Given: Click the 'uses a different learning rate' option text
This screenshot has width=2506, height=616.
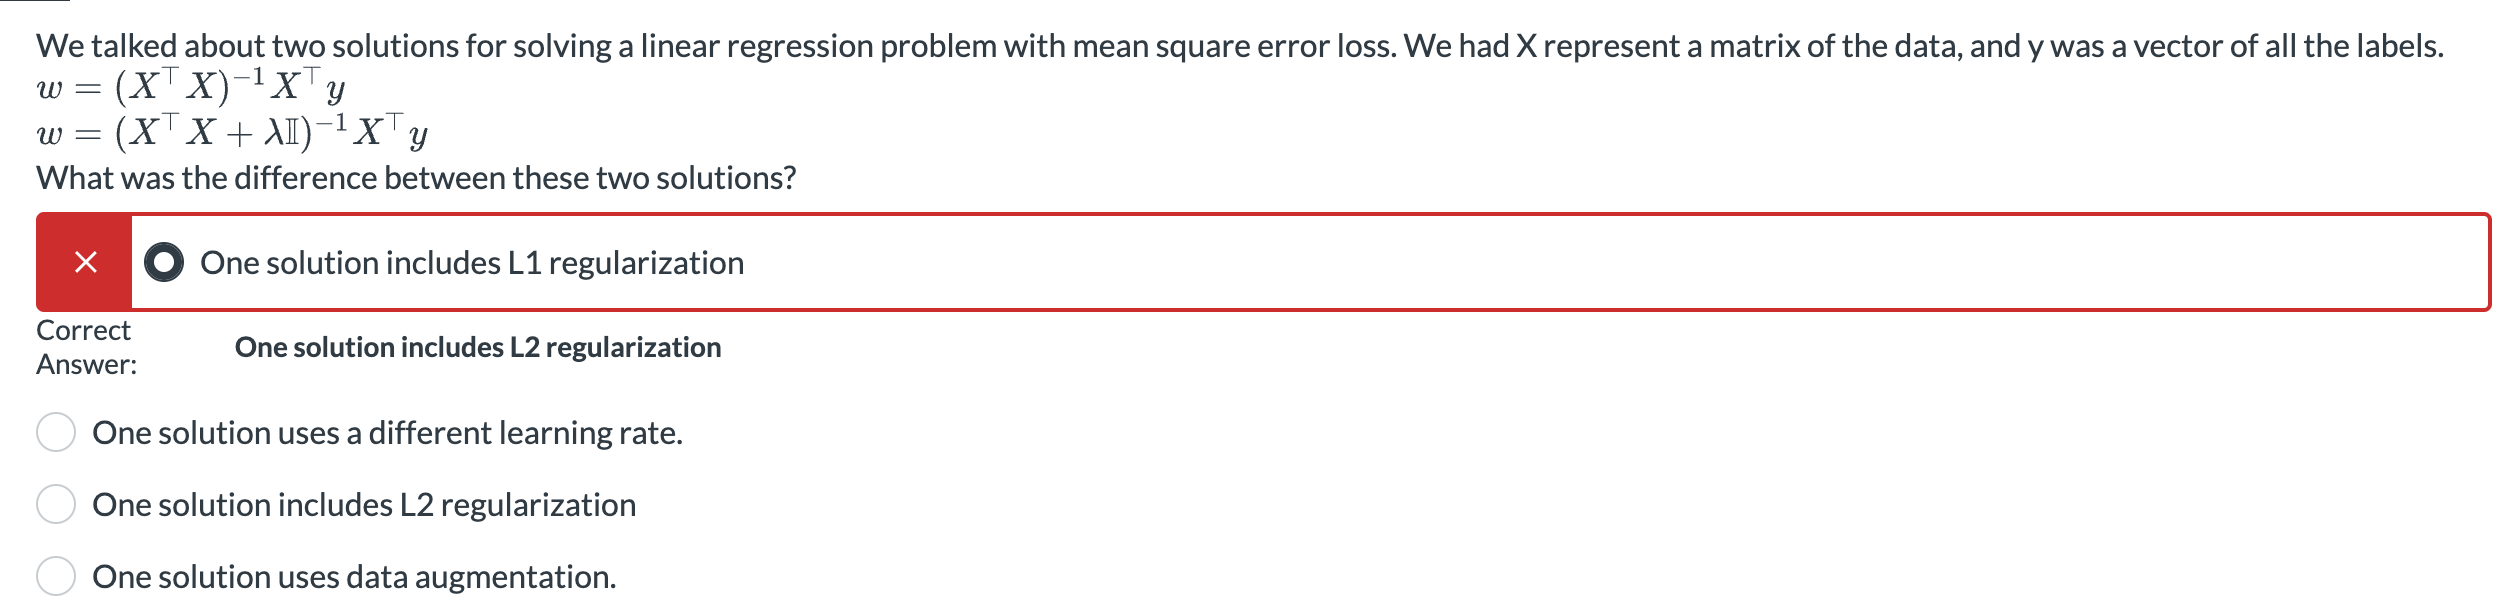Looking at the screenshot, I should (387, 433).
